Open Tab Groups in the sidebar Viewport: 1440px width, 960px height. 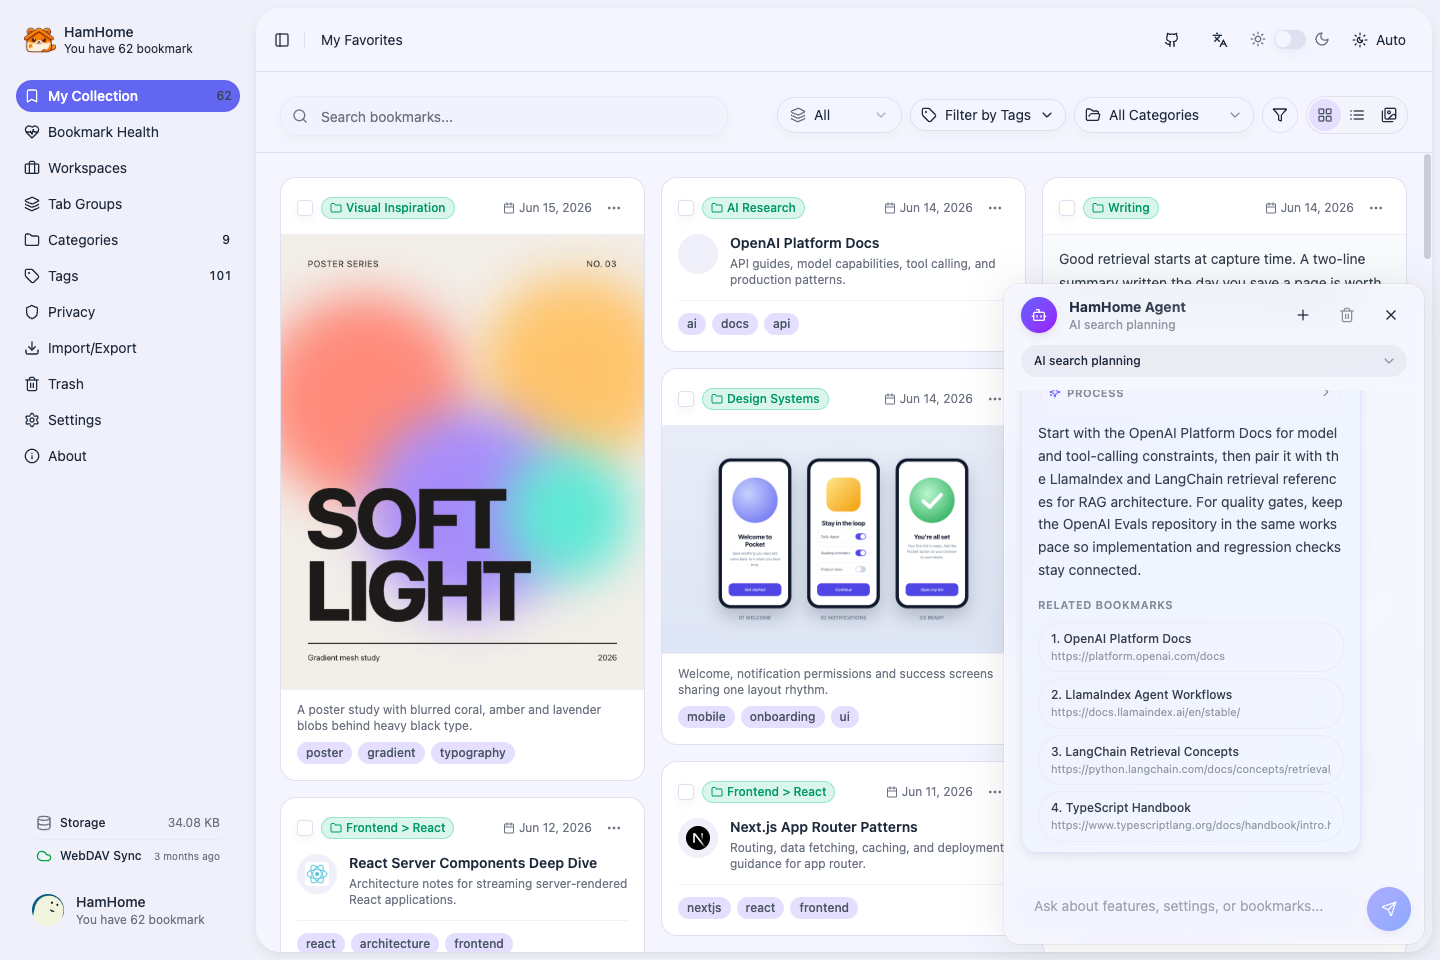[x=128, y=204]
